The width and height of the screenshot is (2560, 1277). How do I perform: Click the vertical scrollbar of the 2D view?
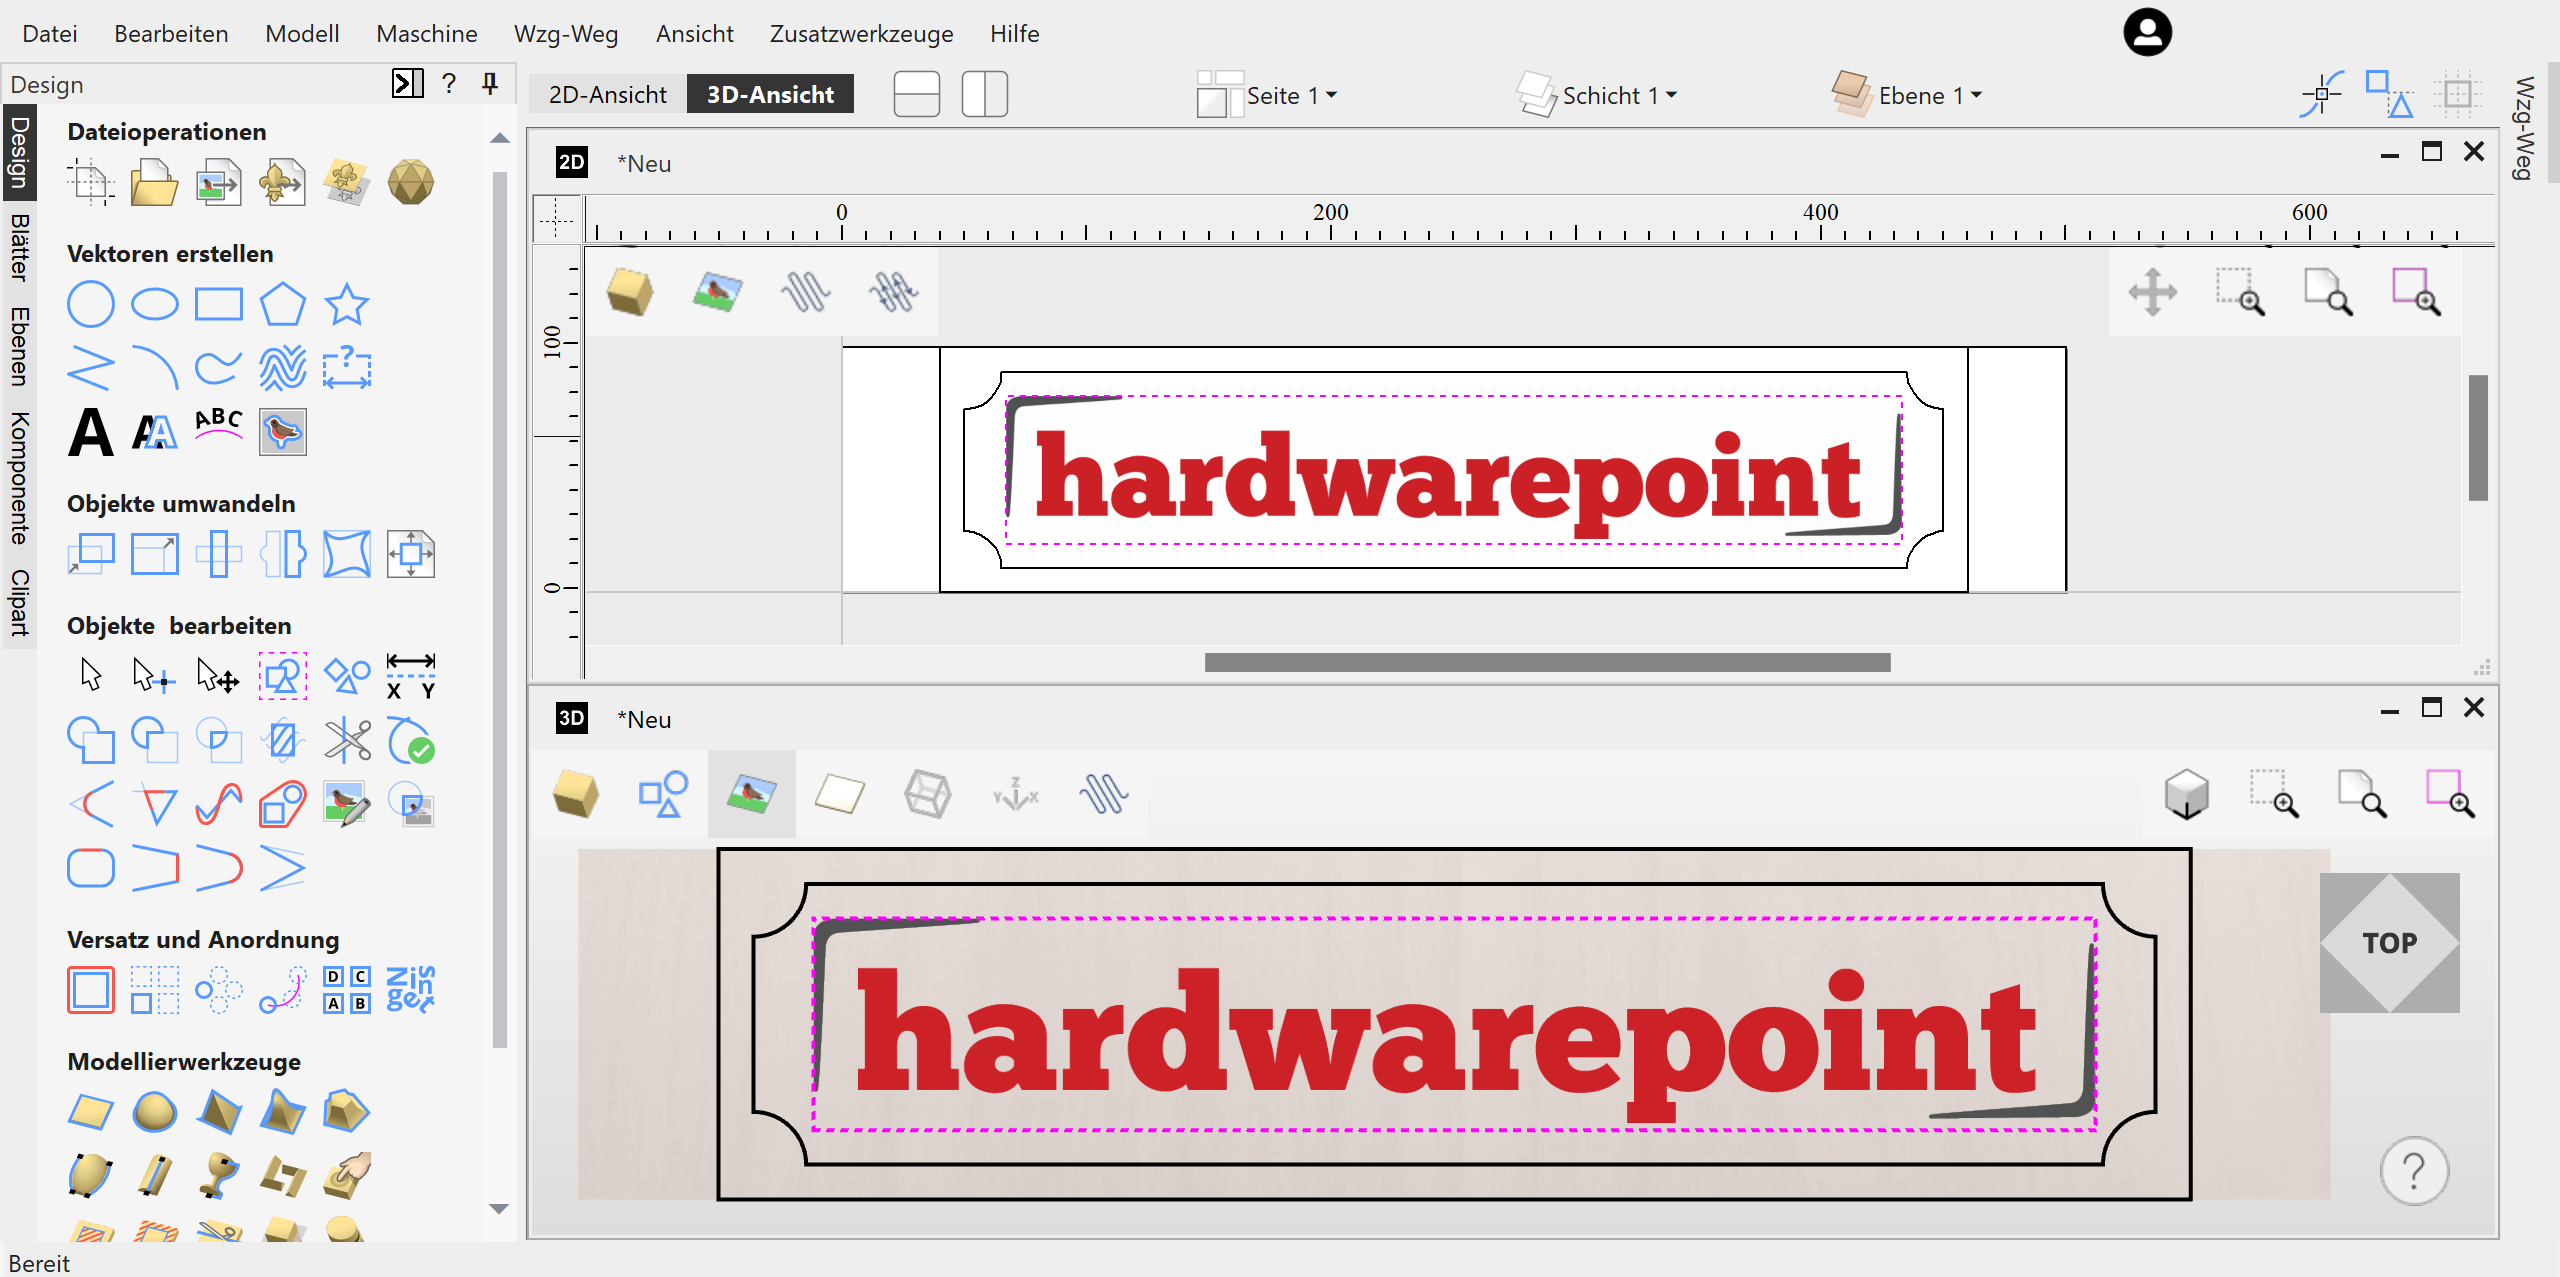(2477, 438)
